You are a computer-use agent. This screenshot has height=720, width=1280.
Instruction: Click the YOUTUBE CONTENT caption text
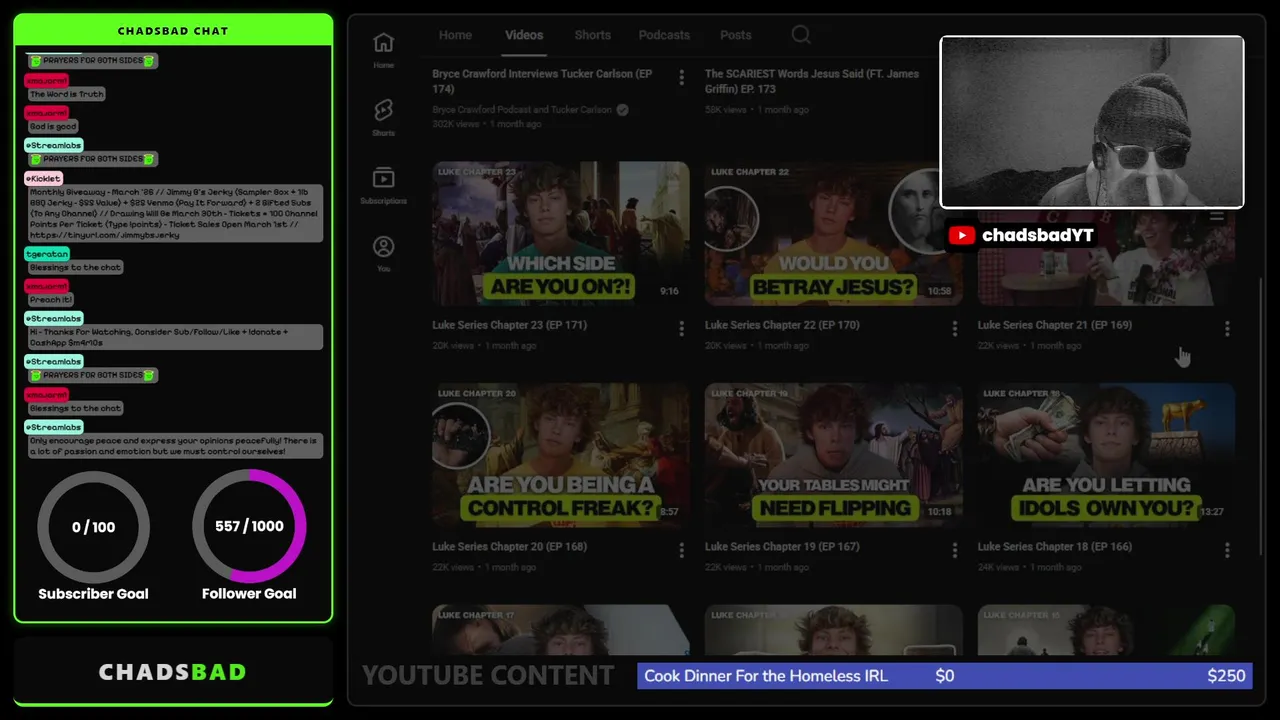pos(487,676)
